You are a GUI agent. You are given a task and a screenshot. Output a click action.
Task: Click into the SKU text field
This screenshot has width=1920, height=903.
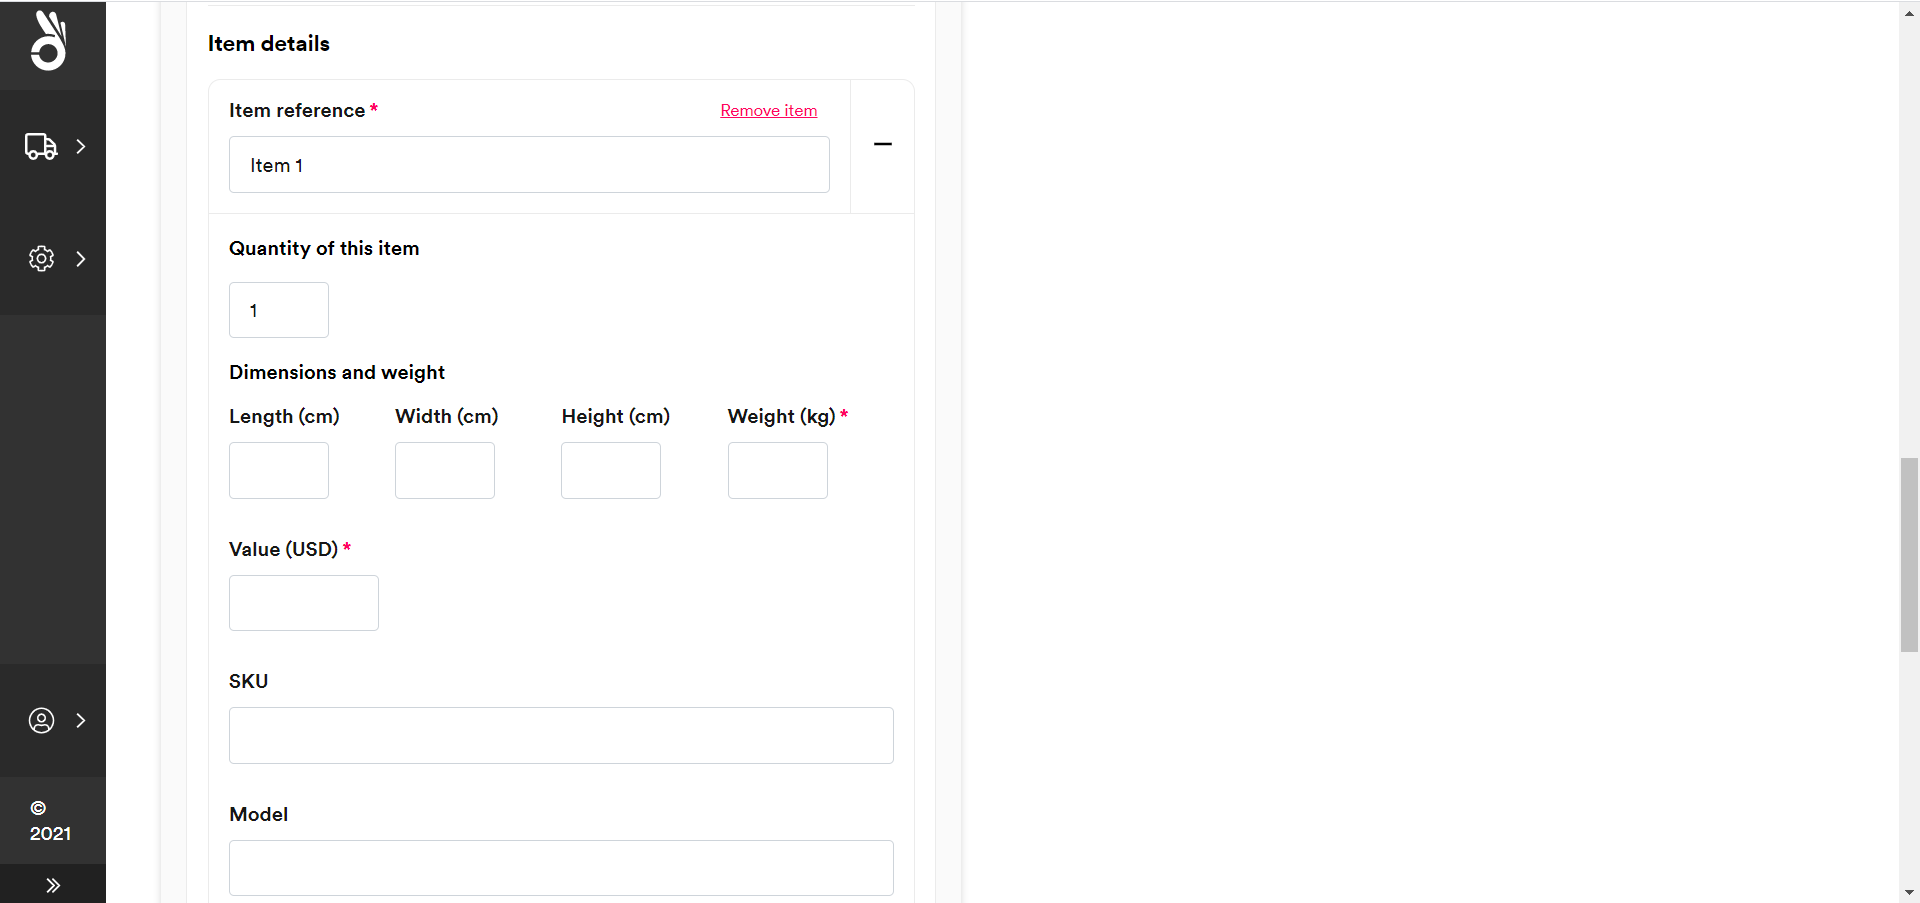tap(561, 735)
